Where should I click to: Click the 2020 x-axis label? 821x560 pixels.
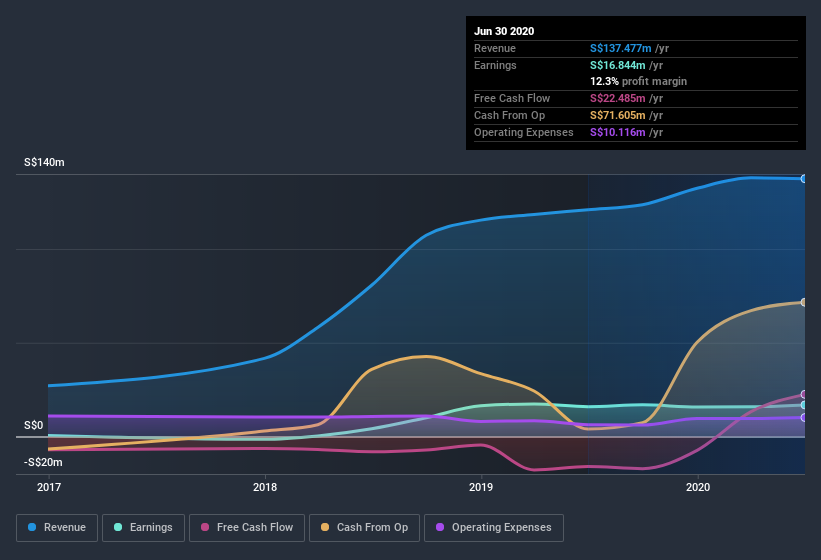pos(698,487)
